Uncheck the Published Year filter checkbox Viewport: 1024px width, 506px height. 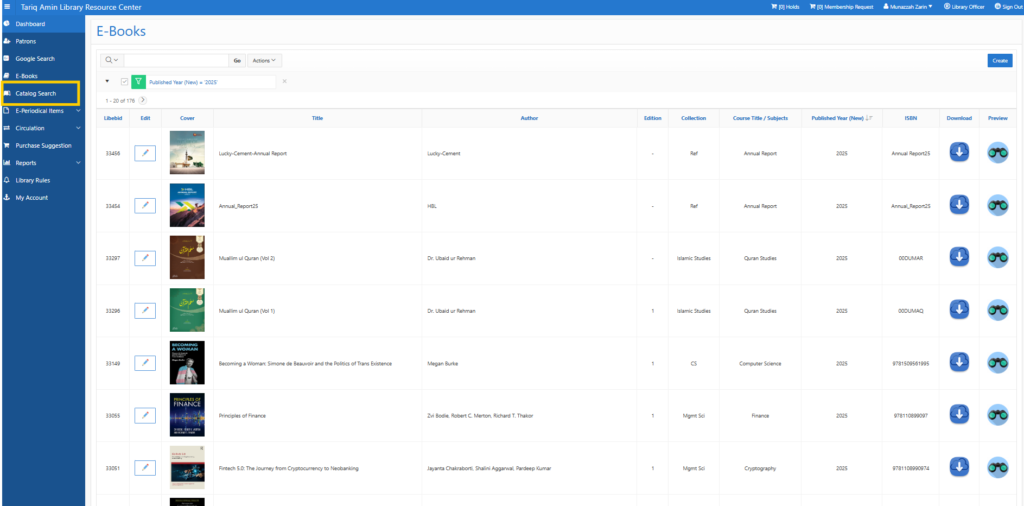point(124,81)
